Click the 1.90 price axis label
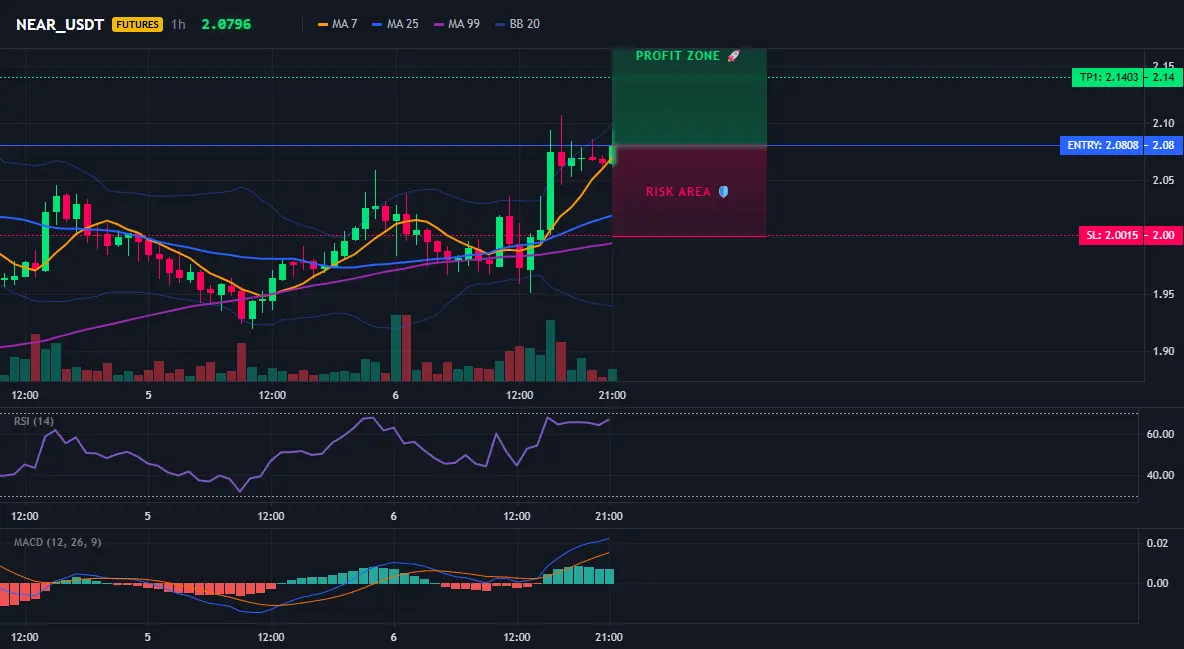This screenshot has height=649, width=1184. (x=1163, y=351)
